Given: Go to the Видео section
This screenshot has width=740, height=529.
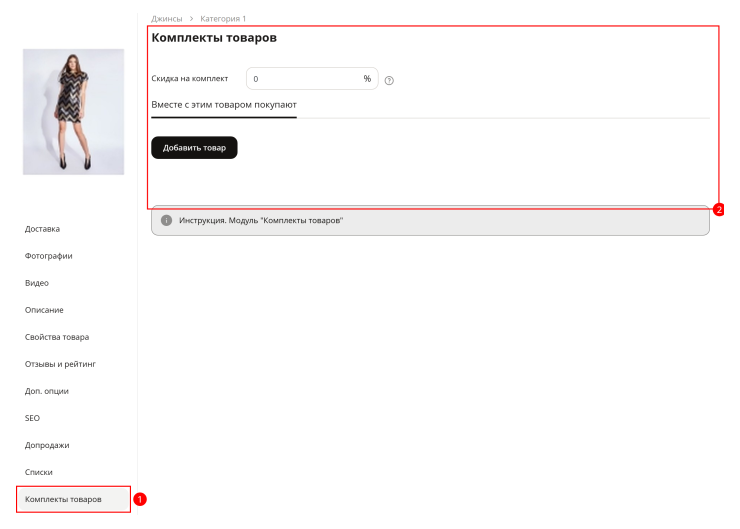Looking at the screenshot, I should click(37, 283).
